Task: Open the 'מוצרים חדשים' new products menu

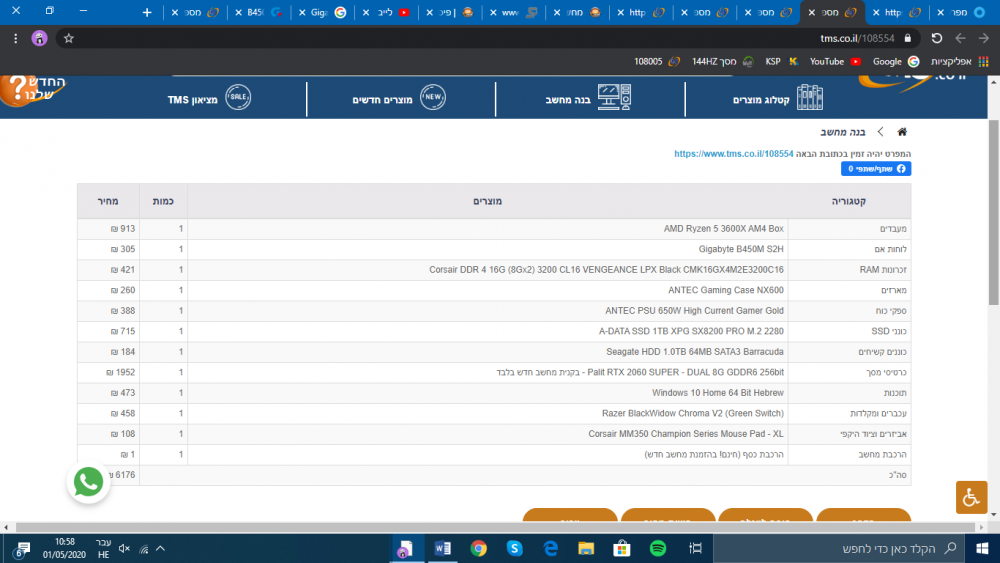Action: coord(399,99)
